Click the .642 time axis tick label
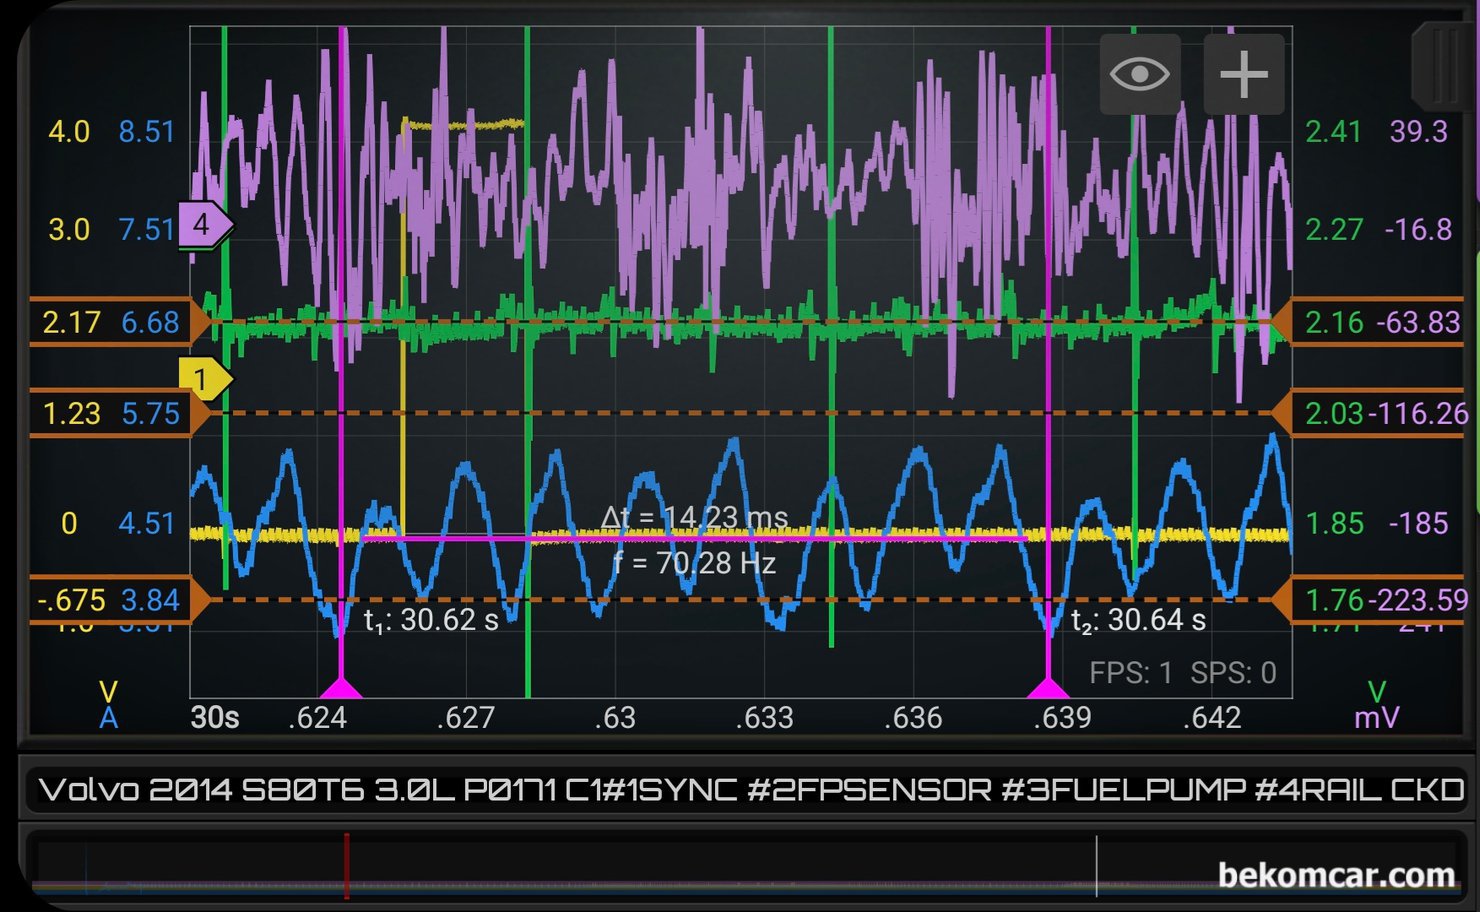 point(1211,718)
